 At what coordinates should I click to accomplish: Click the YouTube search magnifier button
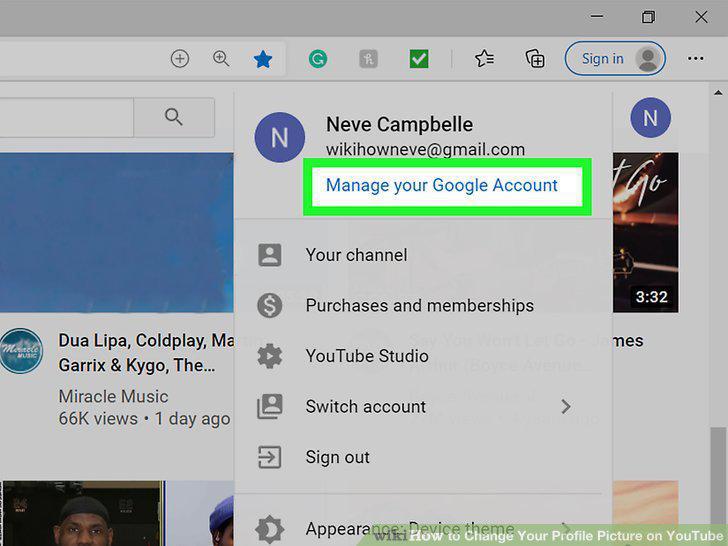[174, 117]
